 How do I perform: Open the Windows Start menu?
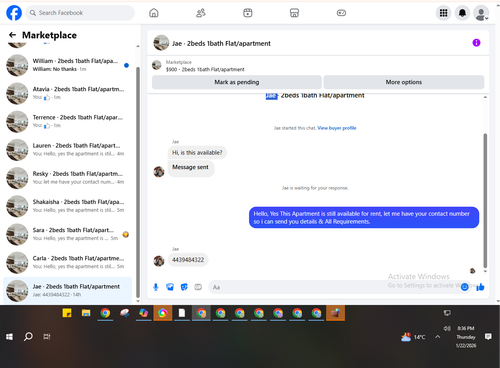(9, 337)
